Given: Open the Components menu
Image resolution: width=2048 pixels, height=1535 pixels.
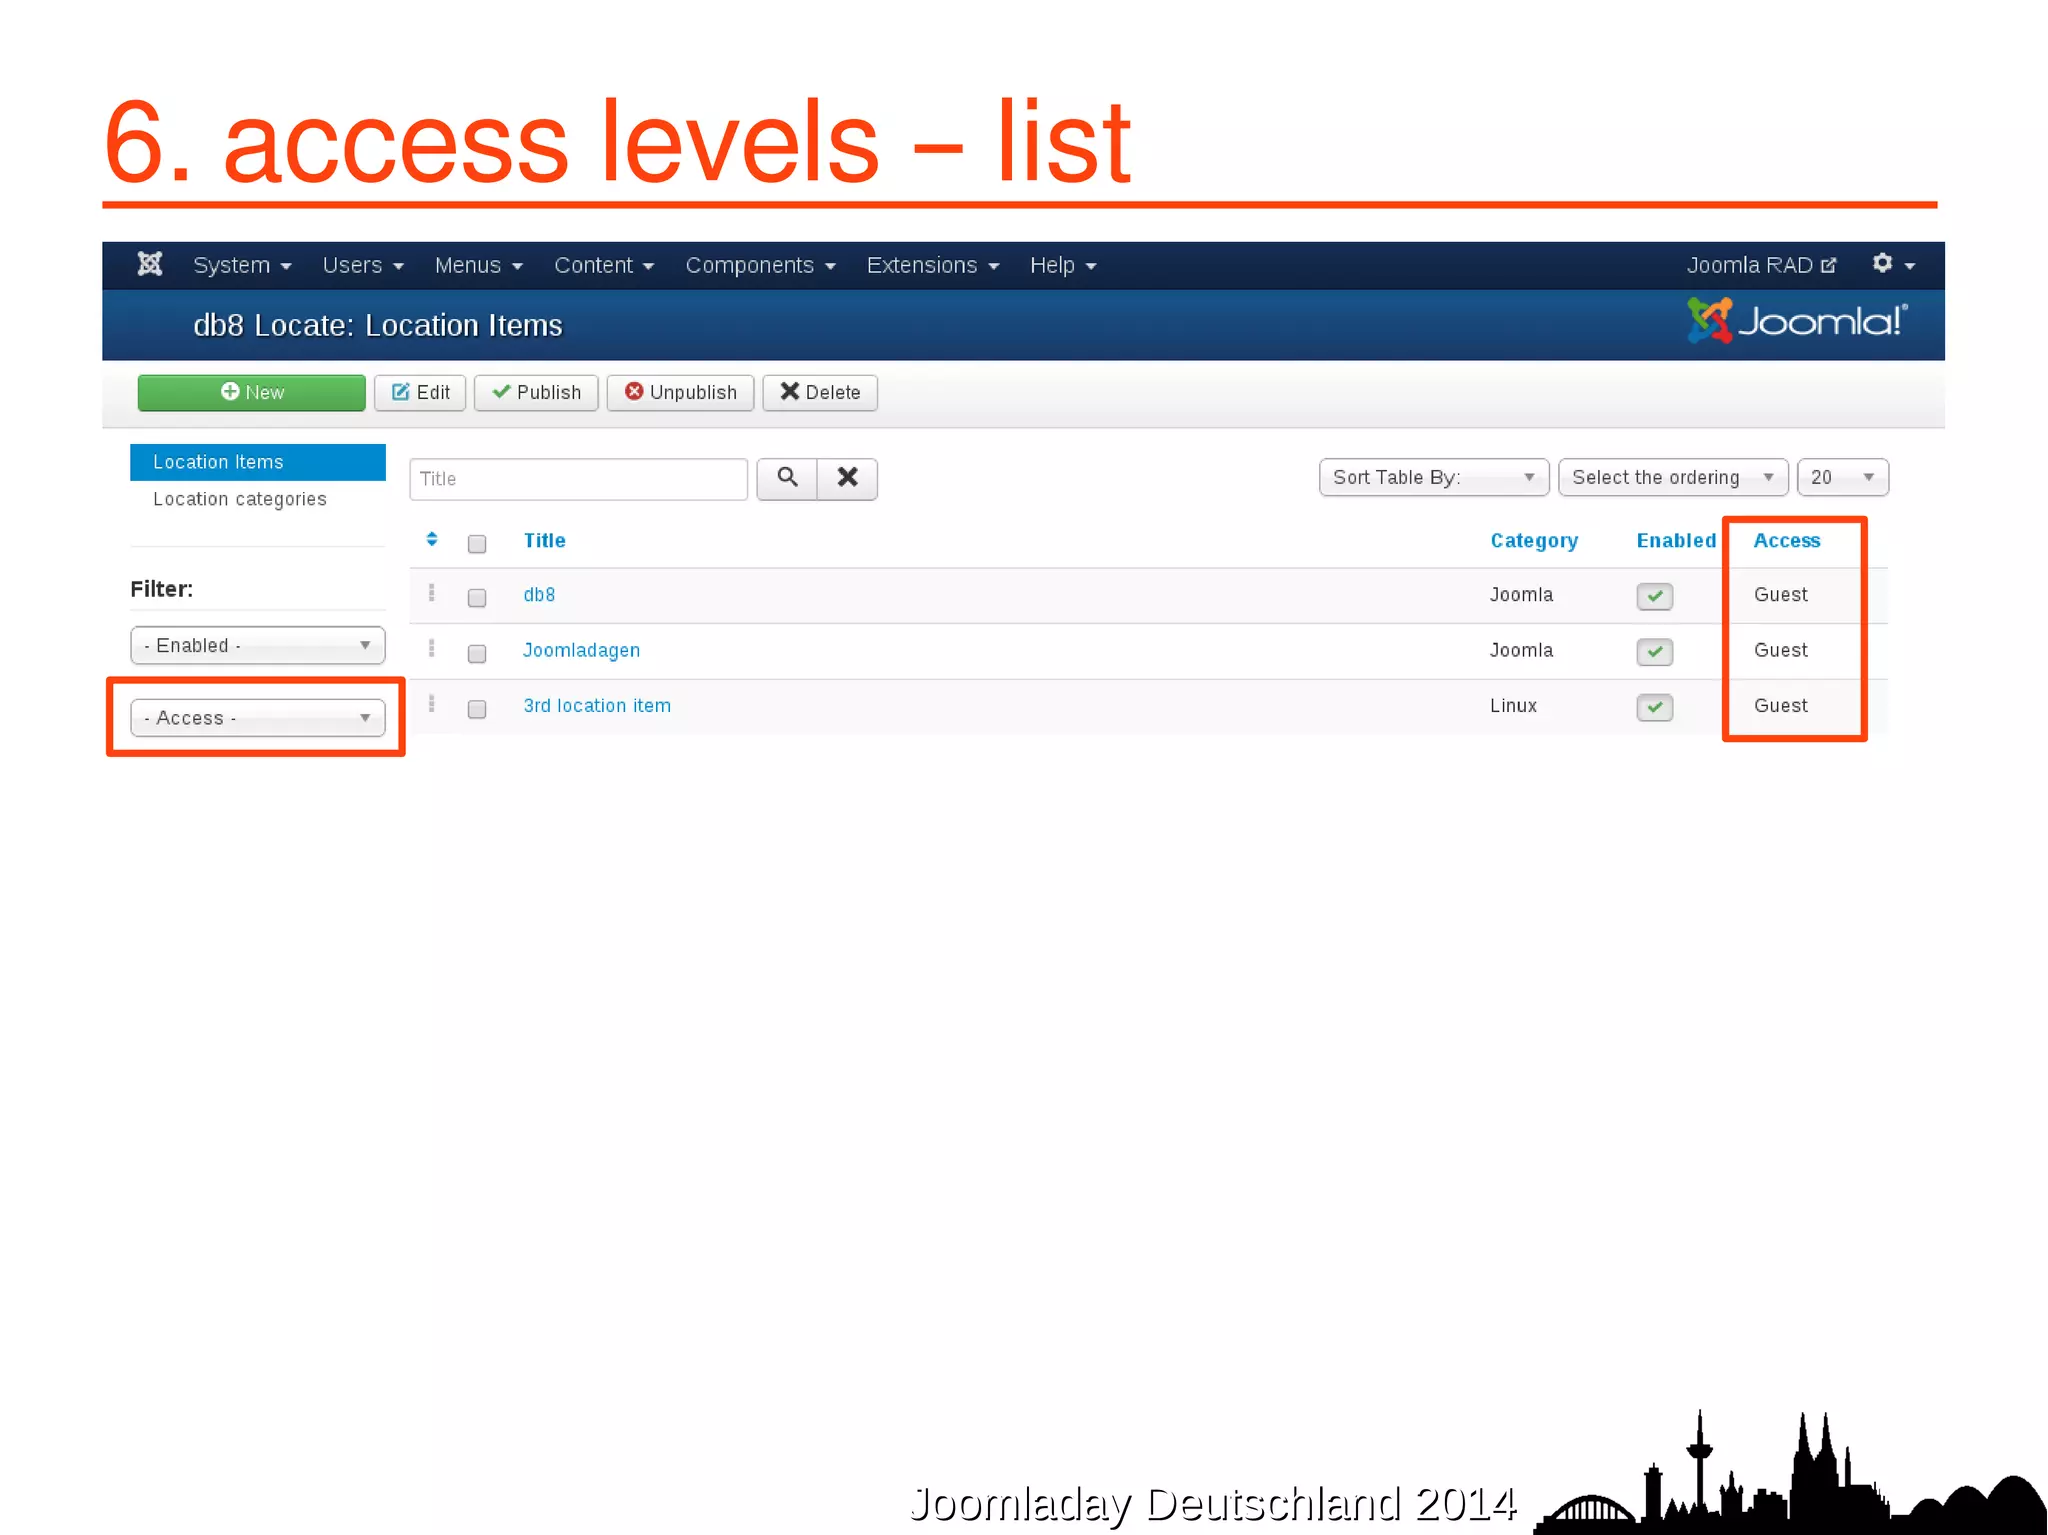Looking at the screenshot, I should click(x=760, y=265).
